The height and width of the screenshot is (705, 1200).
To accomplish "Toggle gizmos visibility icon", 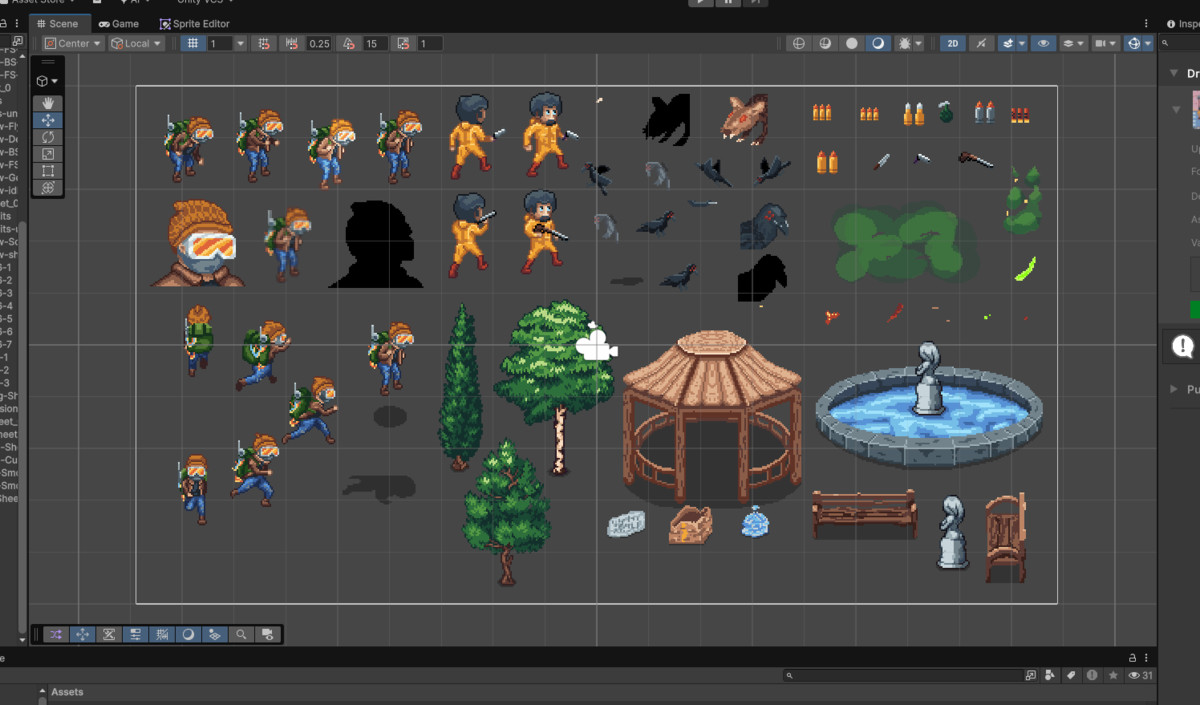I will [x=1133, y=44].
